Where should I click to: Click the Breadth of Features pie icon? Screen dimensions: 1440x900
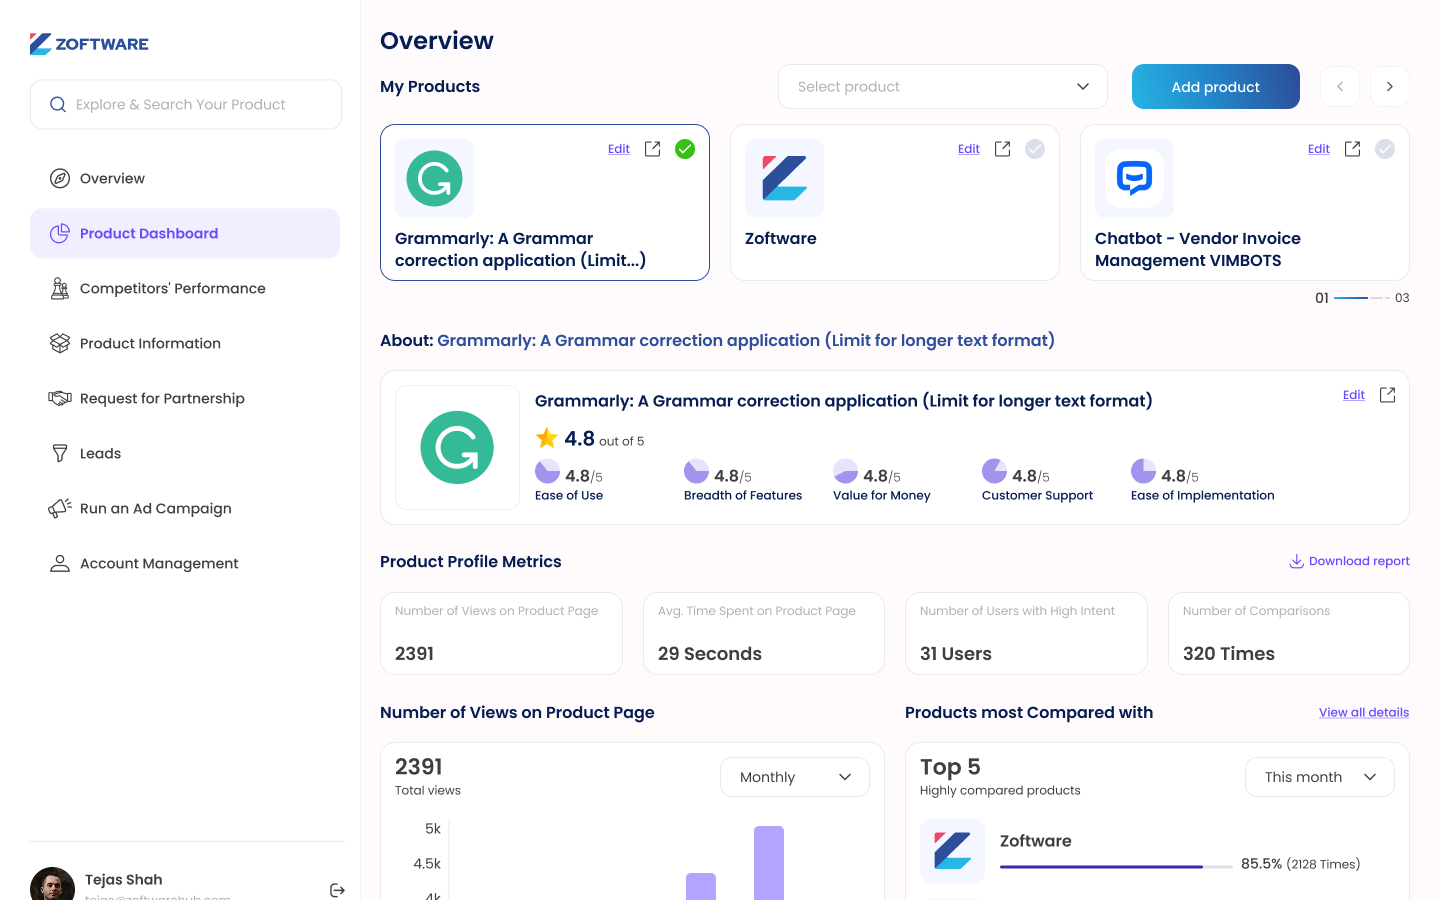(x=697, y=471)
